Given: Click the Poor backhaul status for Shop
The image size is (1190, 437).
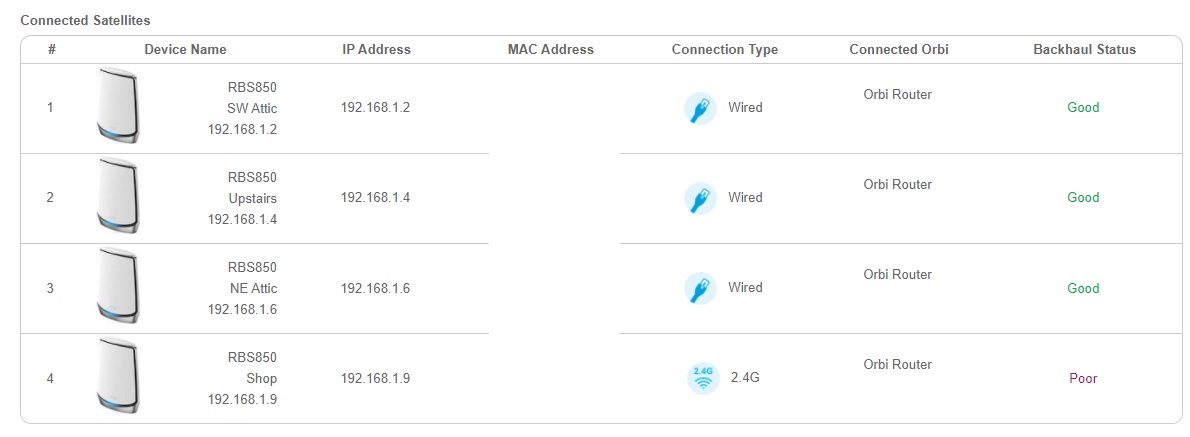Looking at the screenshot, I should tap(1083, 379).
